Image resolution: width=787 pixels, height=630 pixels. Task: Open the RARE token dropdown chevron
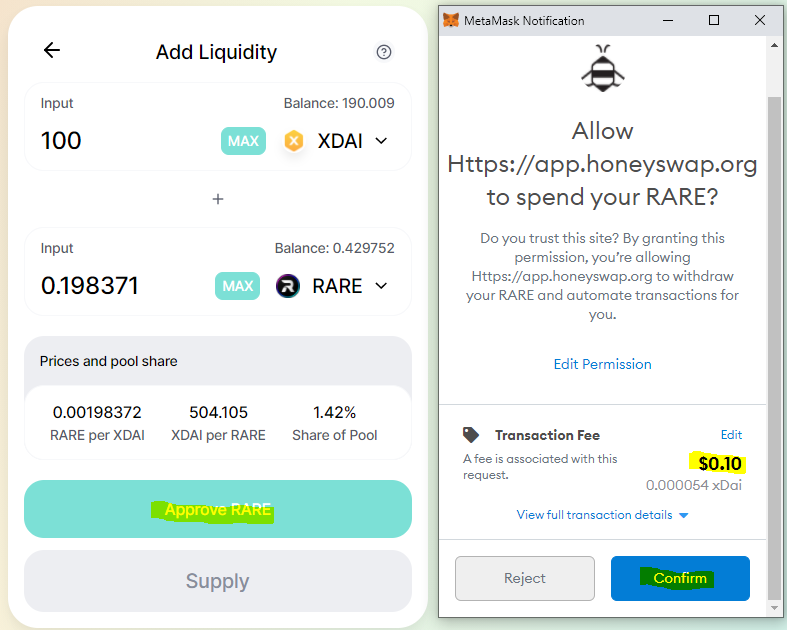point(381,286)
